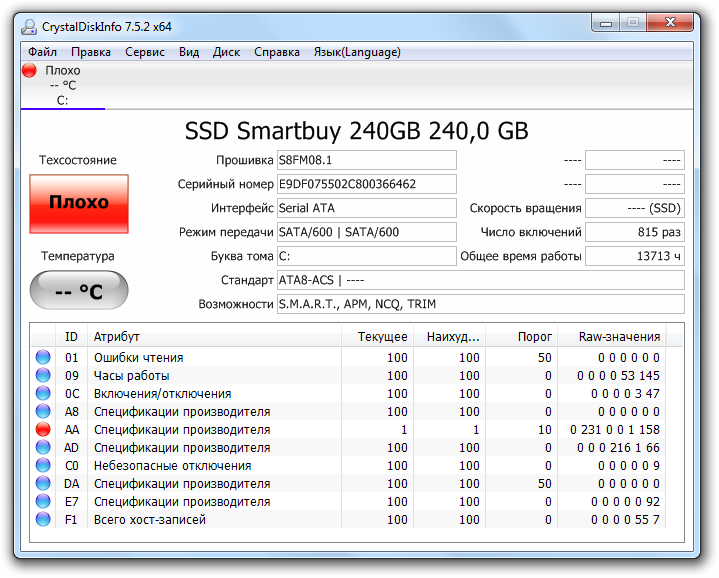This screenshot has height=578, width=719.
Task: Click the red disk status icon for drive C:
Action: pyautogui.click(x=29, y=71)
